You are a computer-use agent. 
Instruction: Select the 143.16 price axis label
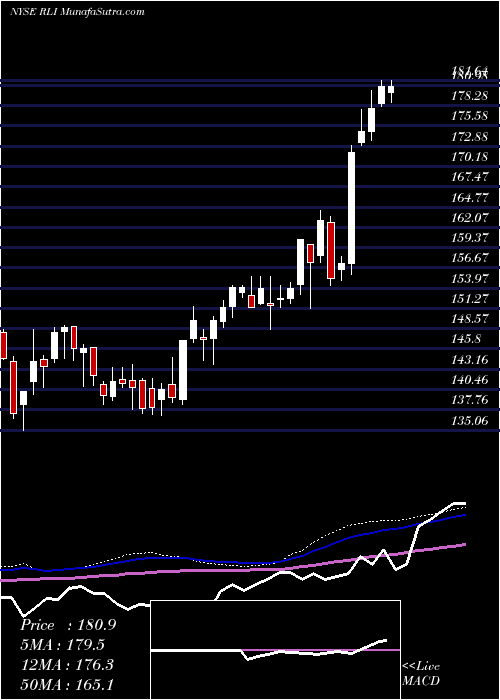point(468,360)
